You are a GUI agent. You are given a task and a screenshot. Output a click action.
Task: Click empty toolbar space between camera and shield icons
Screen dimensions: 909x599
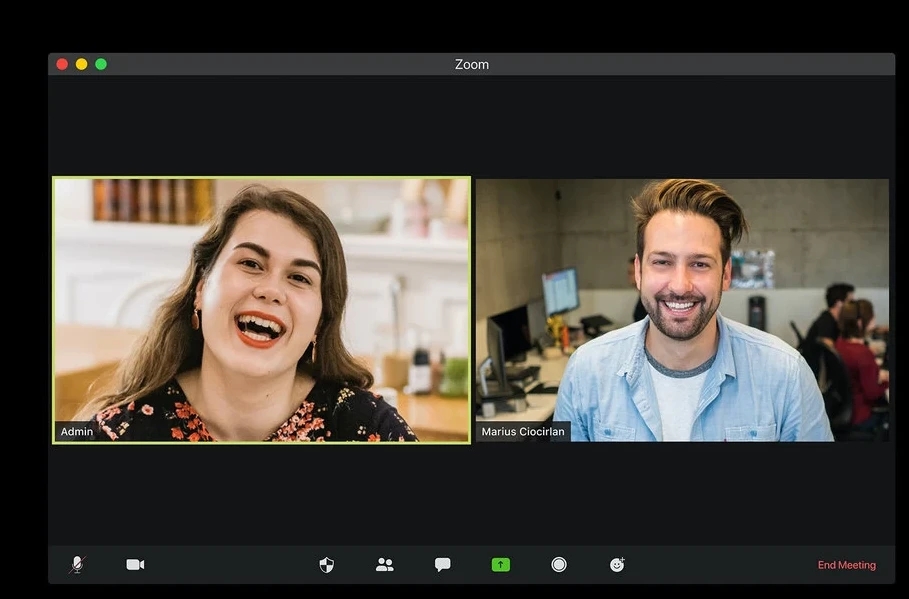point(230,565)
